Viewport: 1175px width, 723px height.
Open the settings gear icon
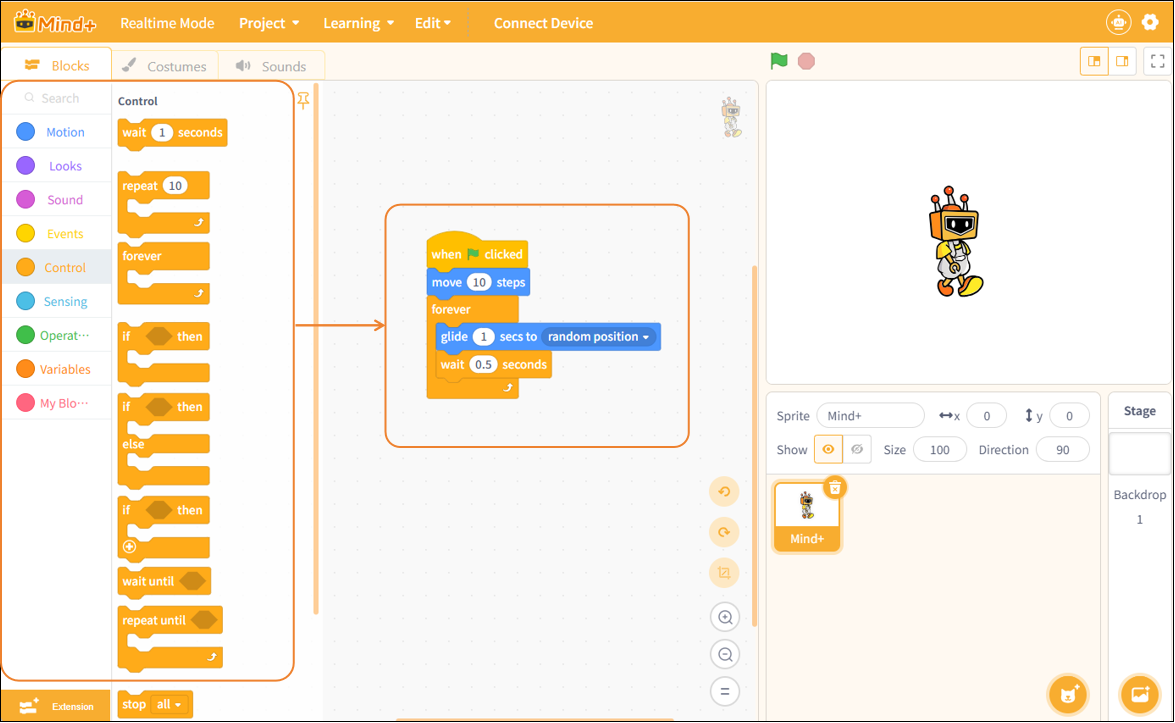pos(1150,22)
